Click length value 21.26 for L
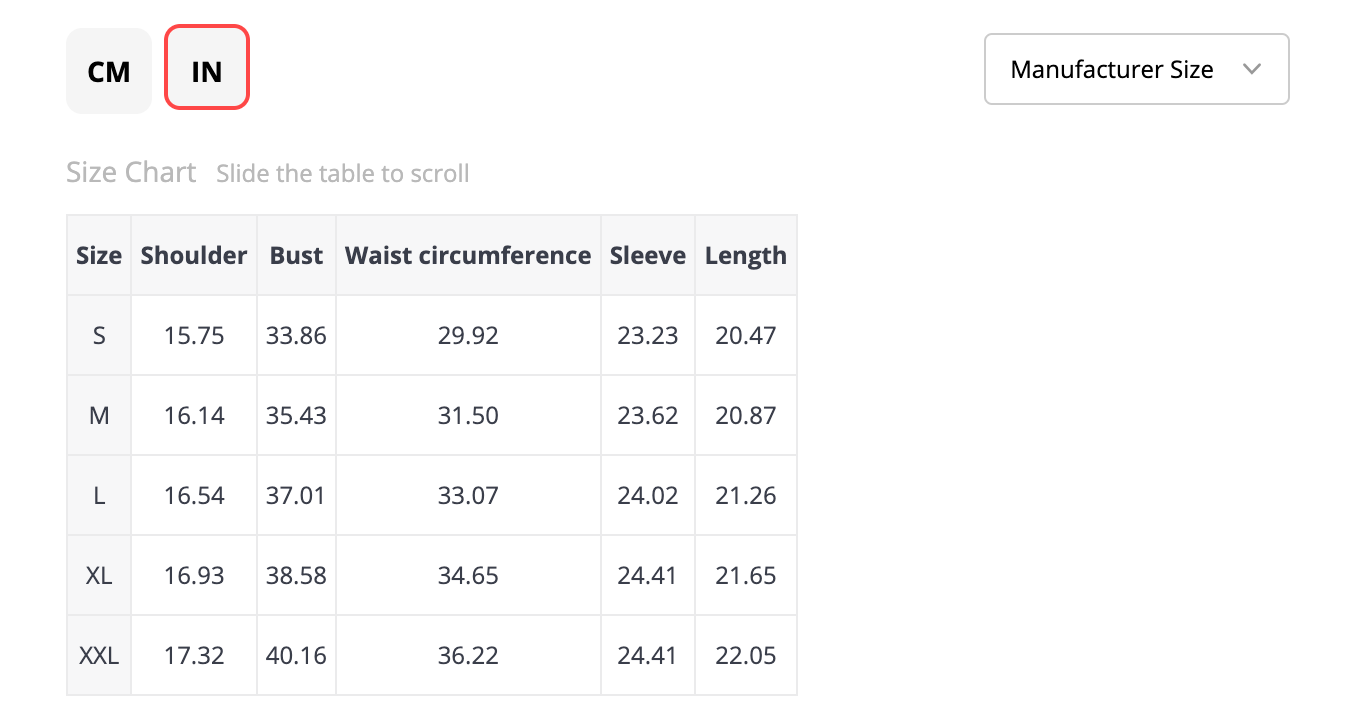The width and height of the screenshot is (1360, 714). pyautogui.click(x=746, y=495)
